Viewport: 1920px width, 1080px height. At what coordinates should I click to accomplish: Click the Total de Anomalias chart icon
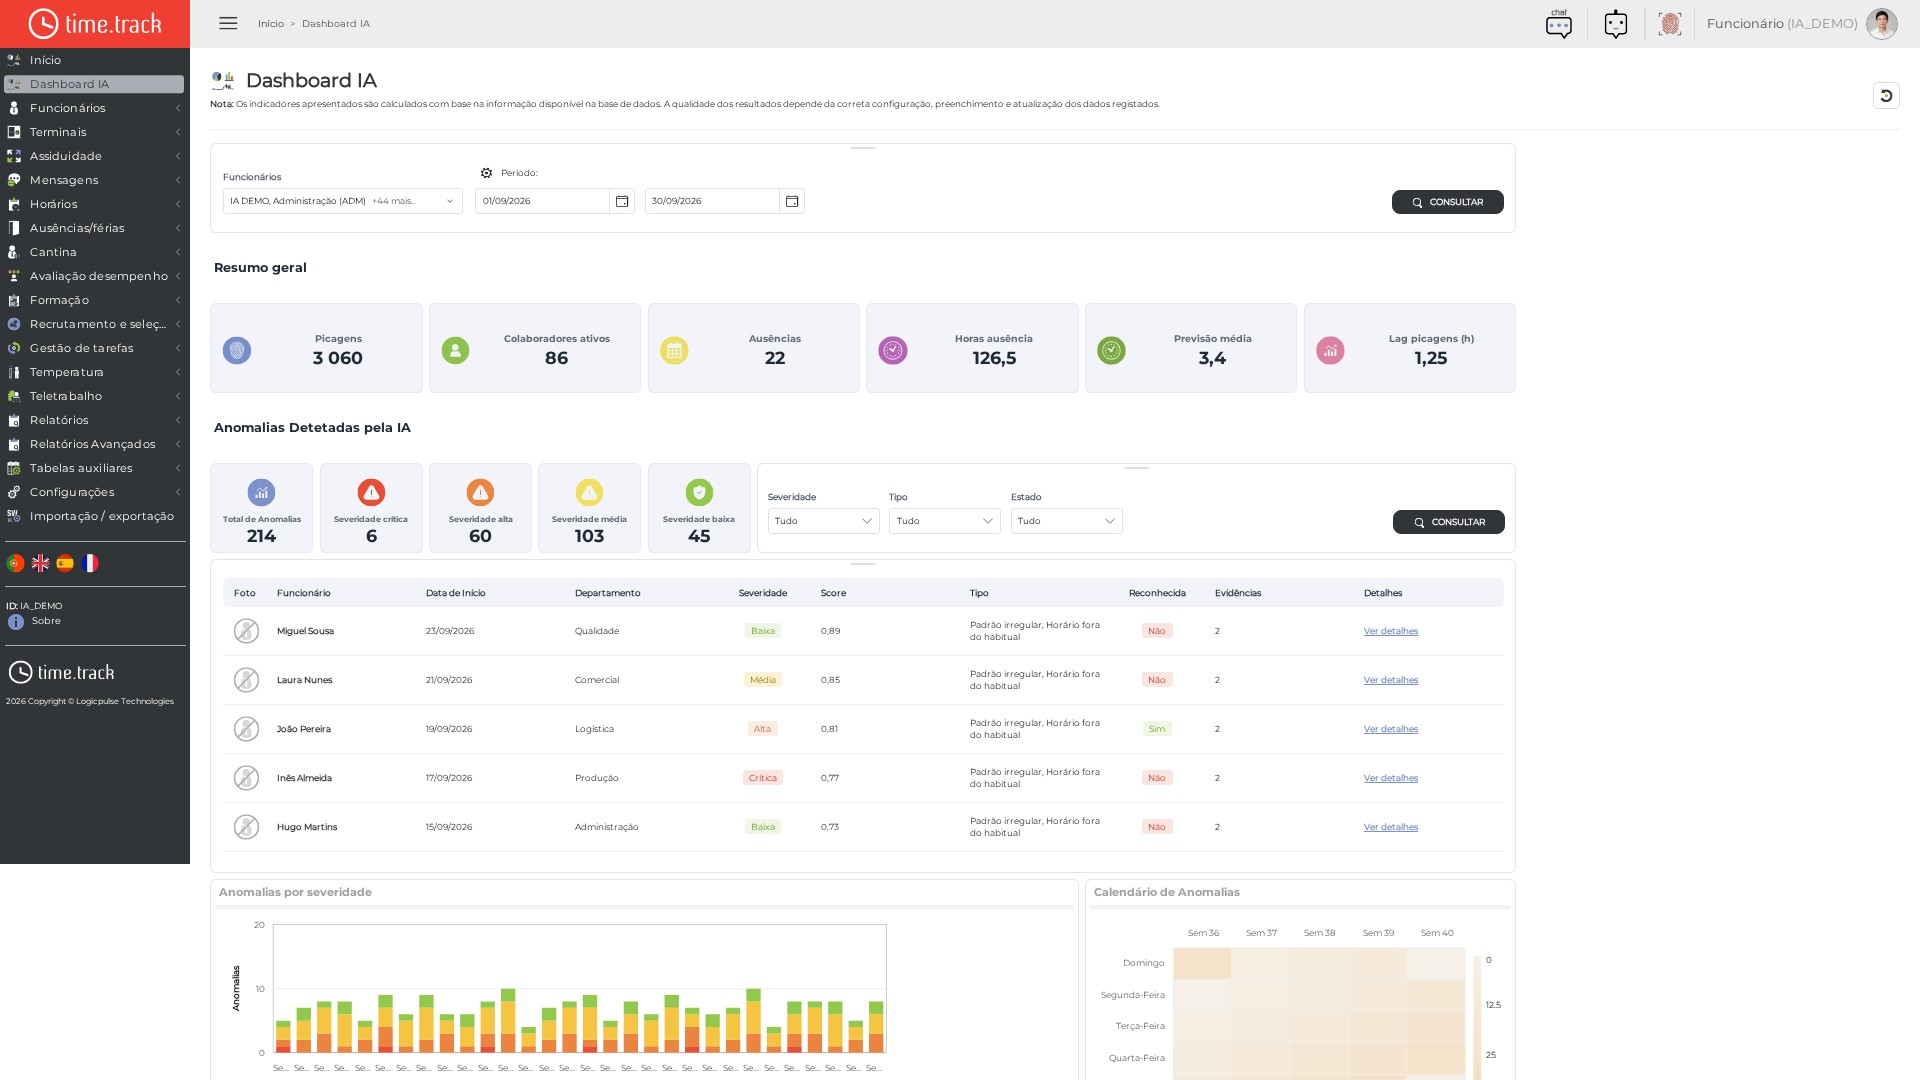click(x=261, y=492)
